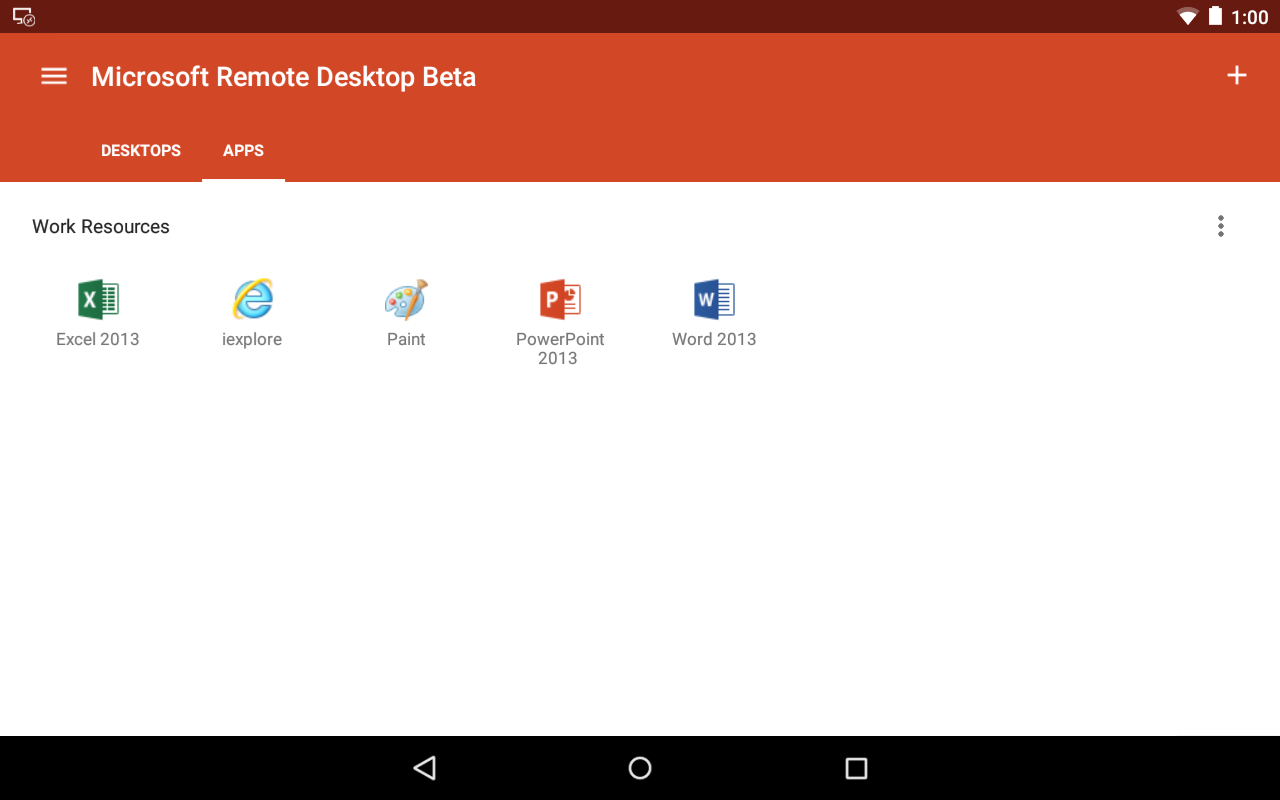Click the Microsoft Remote Desktop Beta title
The height and width of the screenshot is (800, 1280).
(x=284, y=77)
